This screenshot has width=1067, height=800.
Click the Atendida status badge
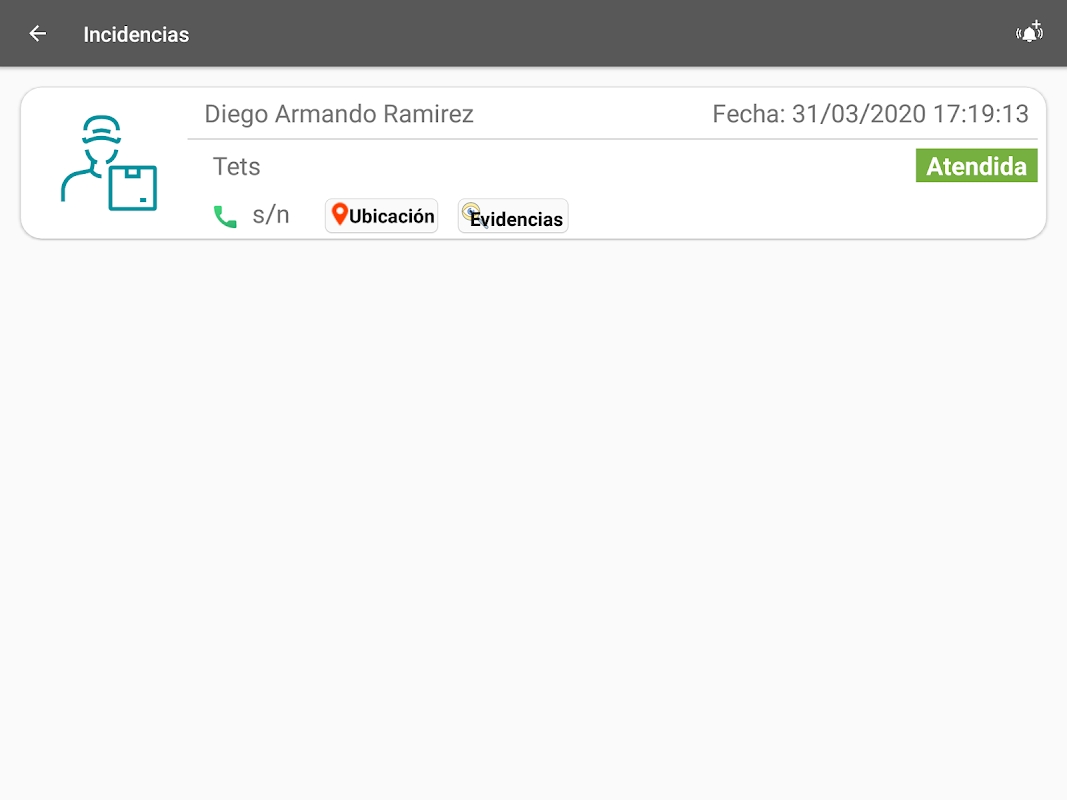976,165
